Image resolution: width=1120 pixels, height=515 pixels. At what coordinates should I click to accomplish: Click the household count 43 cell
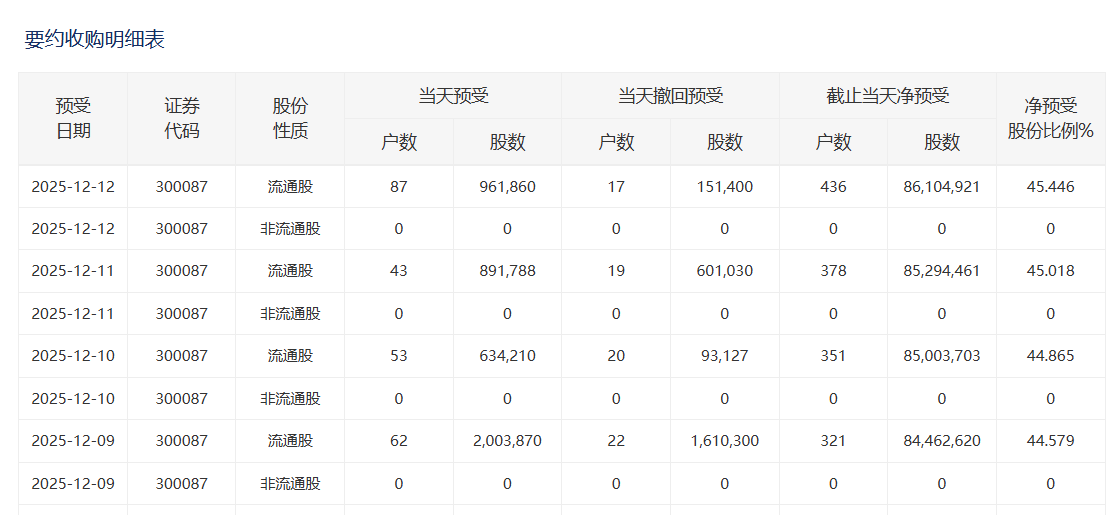pyautogui.click(x=399, y=271)
